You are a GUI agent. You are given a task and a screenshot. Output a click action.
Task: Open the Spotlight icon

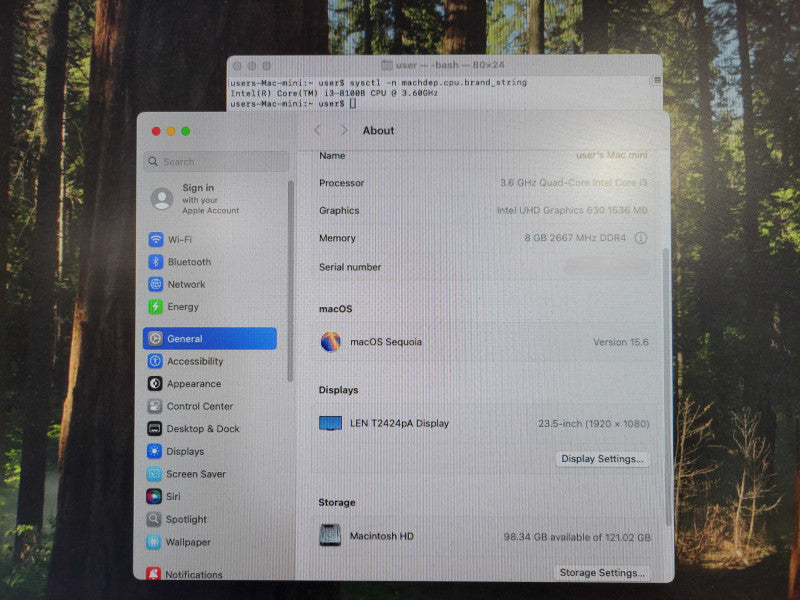154,519
